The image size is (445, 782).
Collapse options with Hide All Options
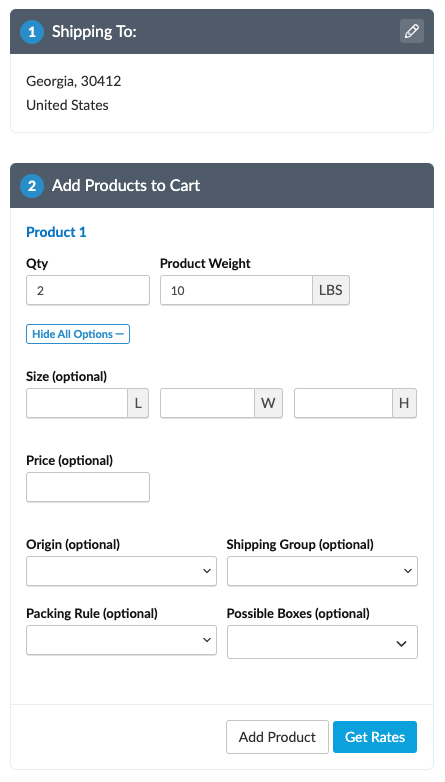coord(78,334)
